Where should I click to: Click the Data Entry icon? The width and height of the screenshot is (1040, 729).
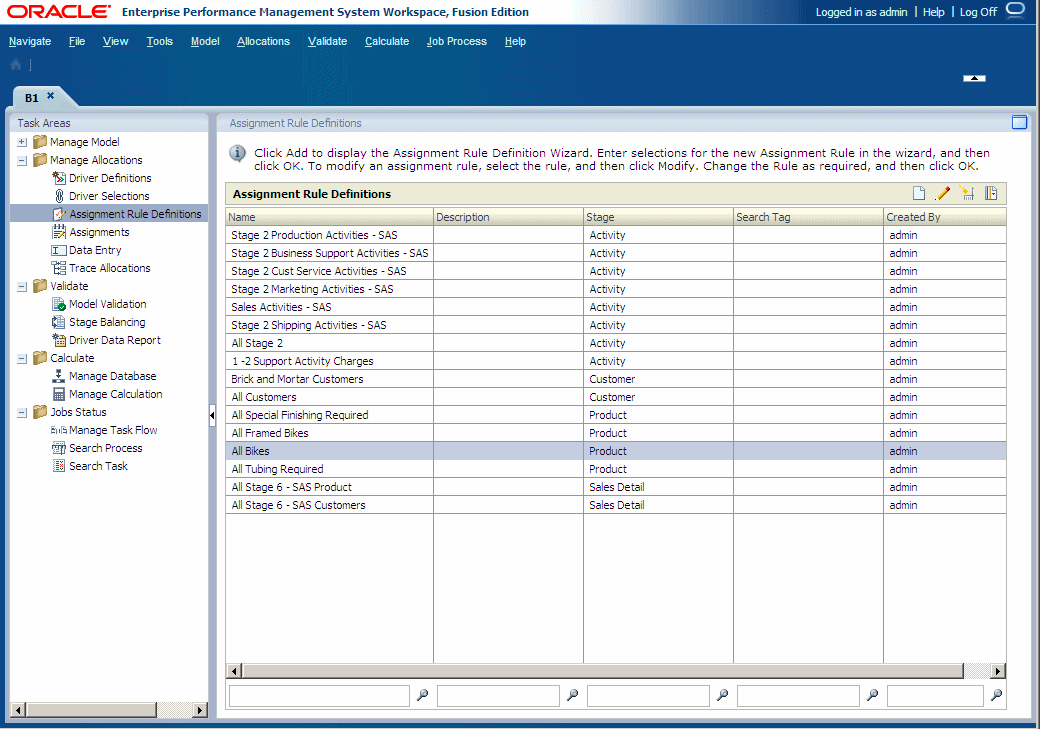click(58, 250)
